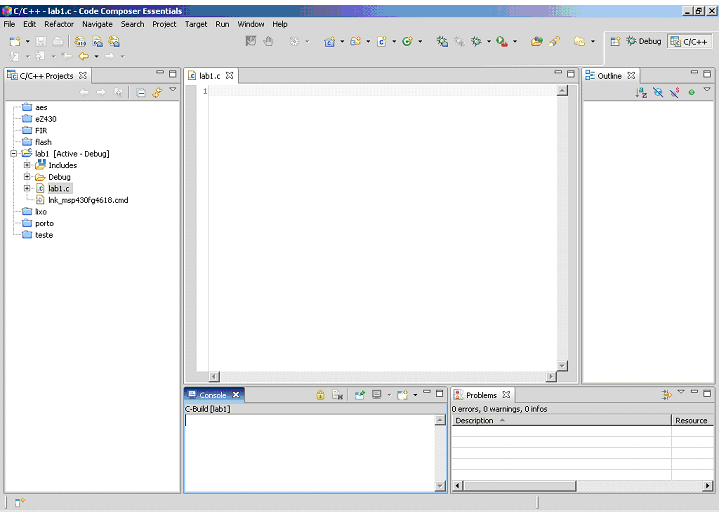This screenshot has height=522, width=720.
Task: Select lab1.c in project tree
Action: coord(59,189)
